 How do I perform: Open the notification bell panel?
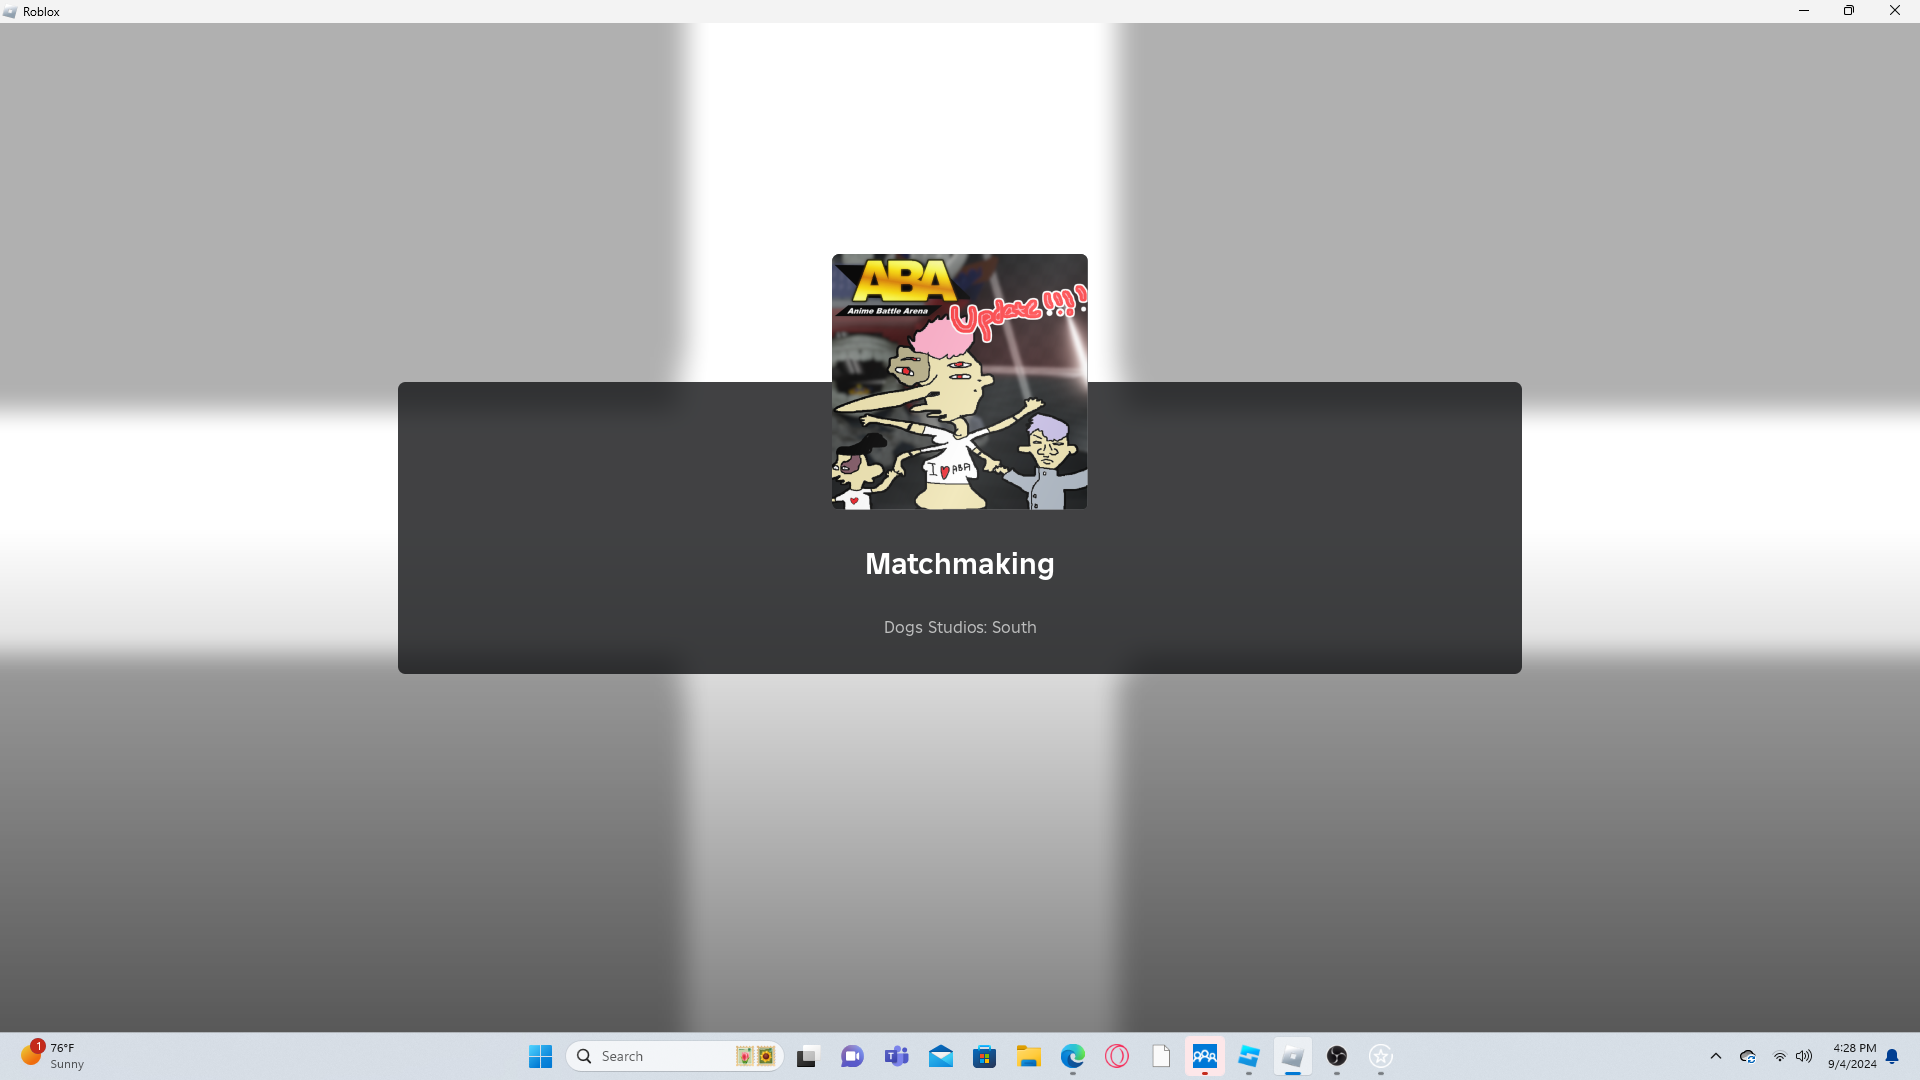[1892, 1056]
